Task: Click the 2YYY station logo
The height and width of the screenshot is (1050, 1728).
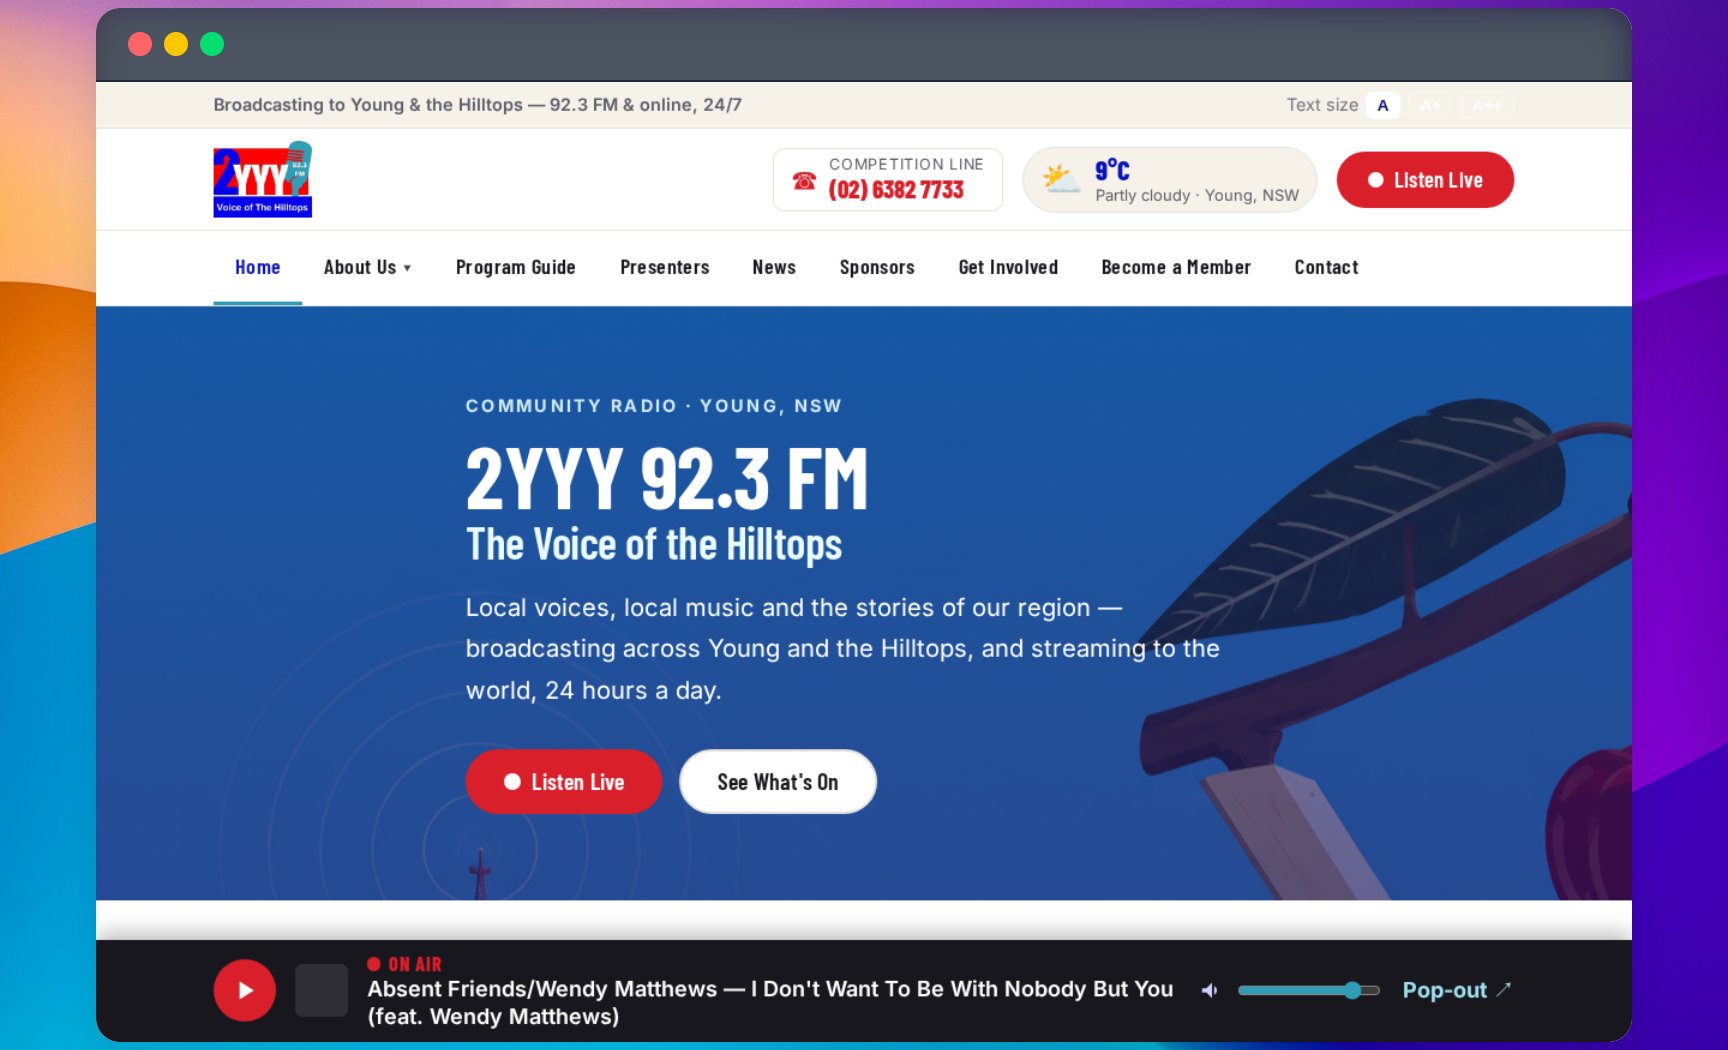Action: (262, 180)
